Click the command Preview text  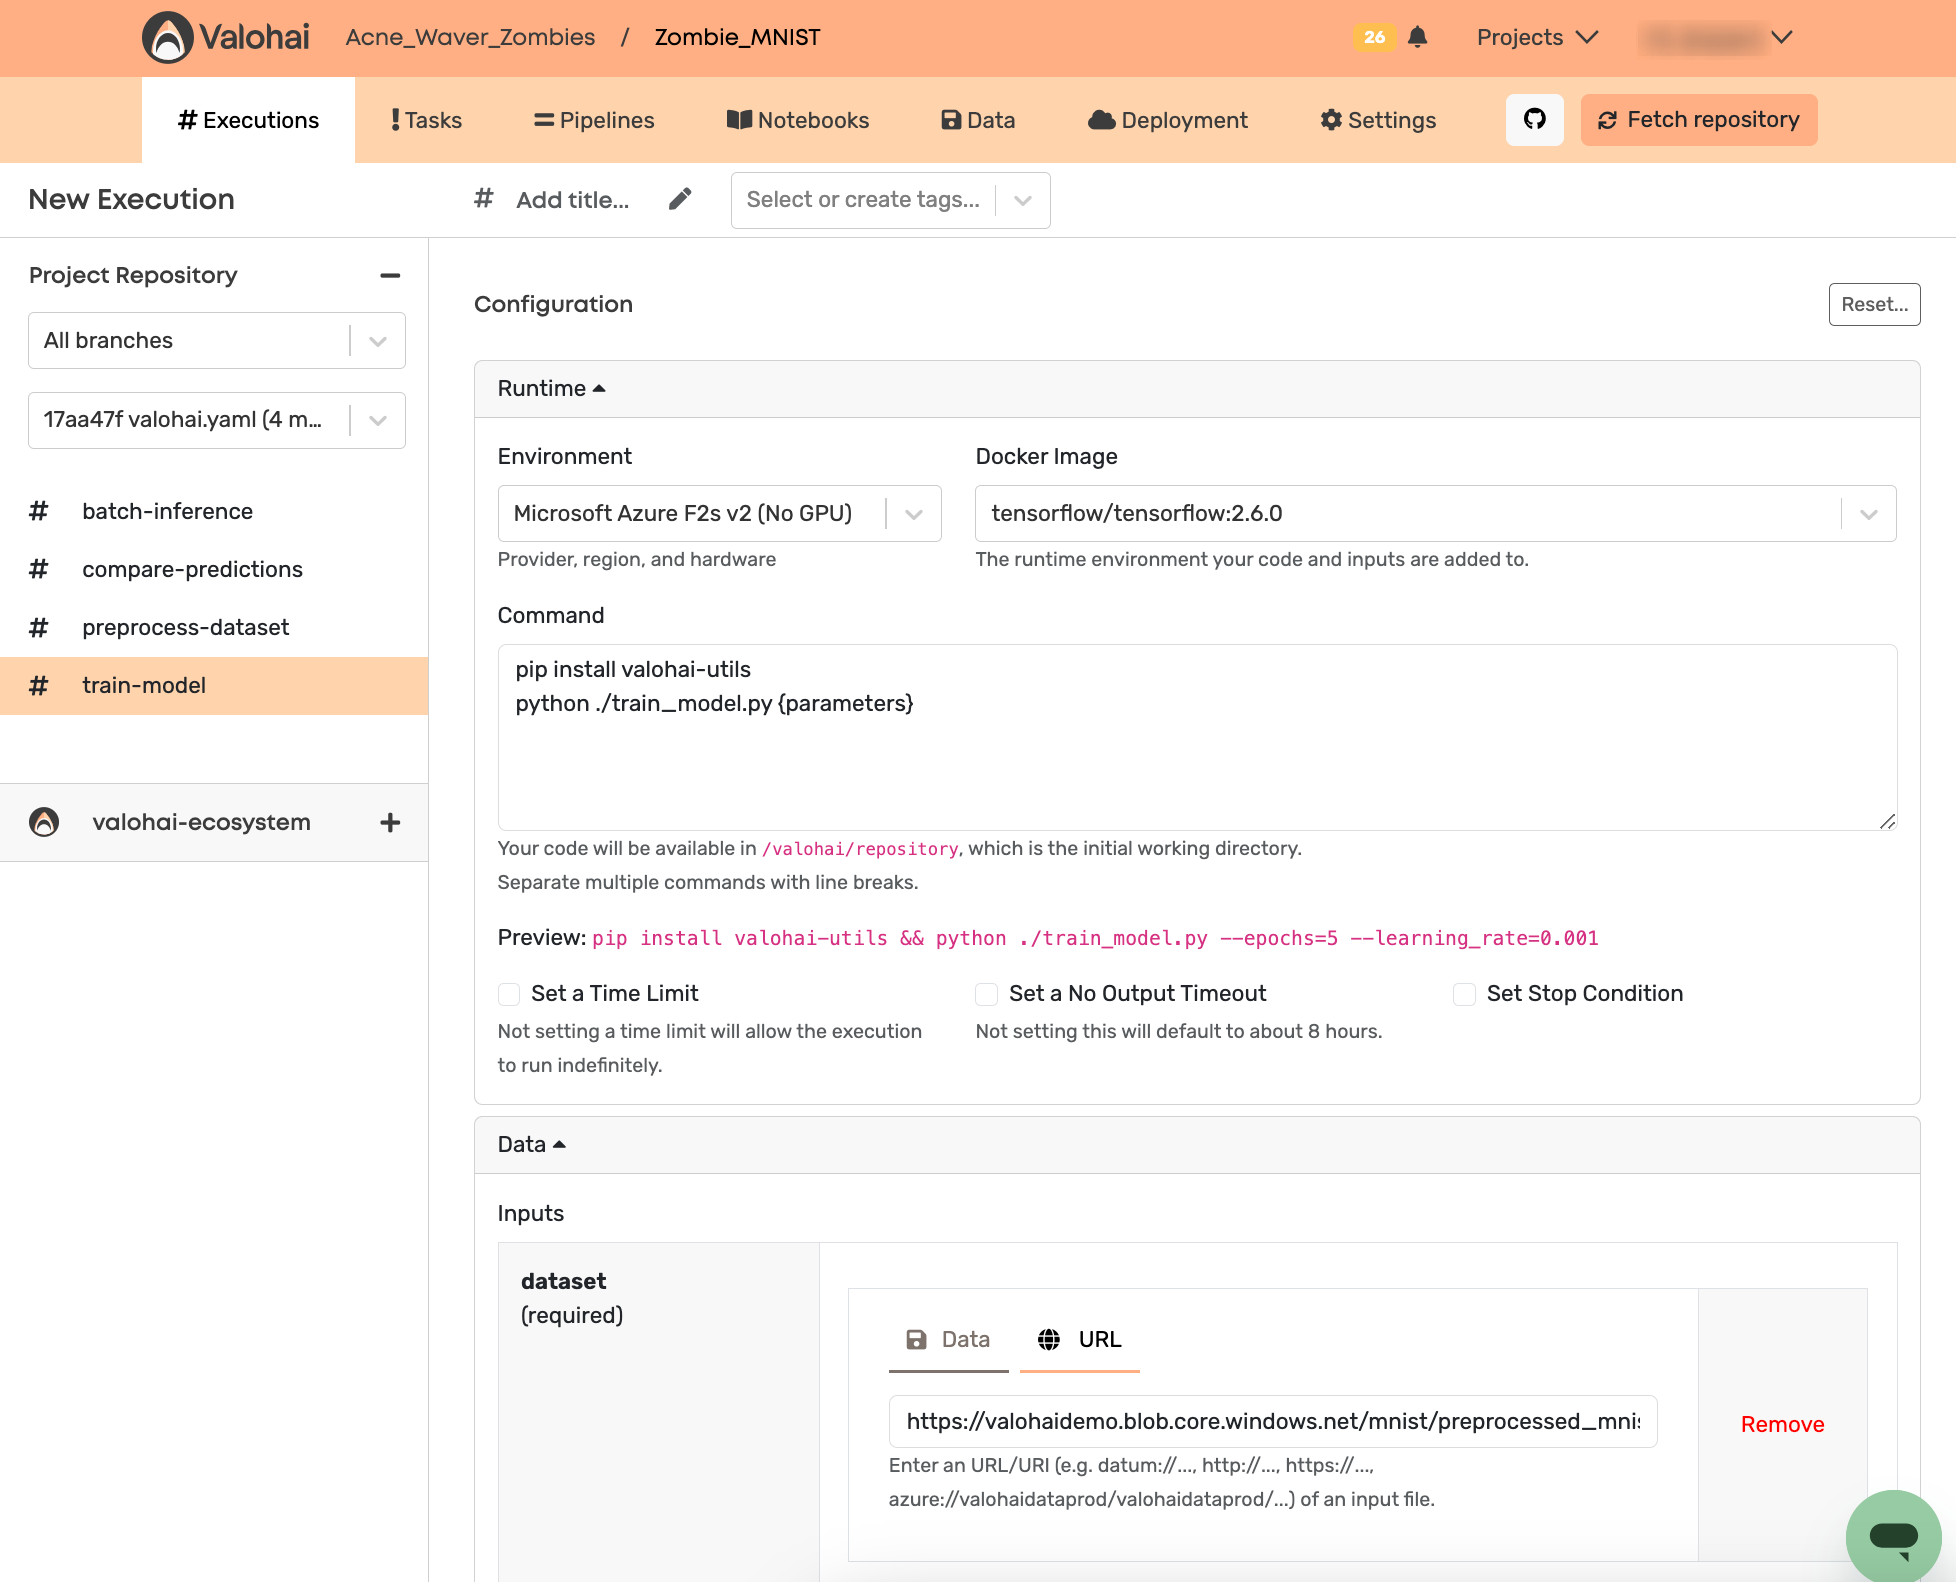pyautogui.click(x=1095, y=938)
